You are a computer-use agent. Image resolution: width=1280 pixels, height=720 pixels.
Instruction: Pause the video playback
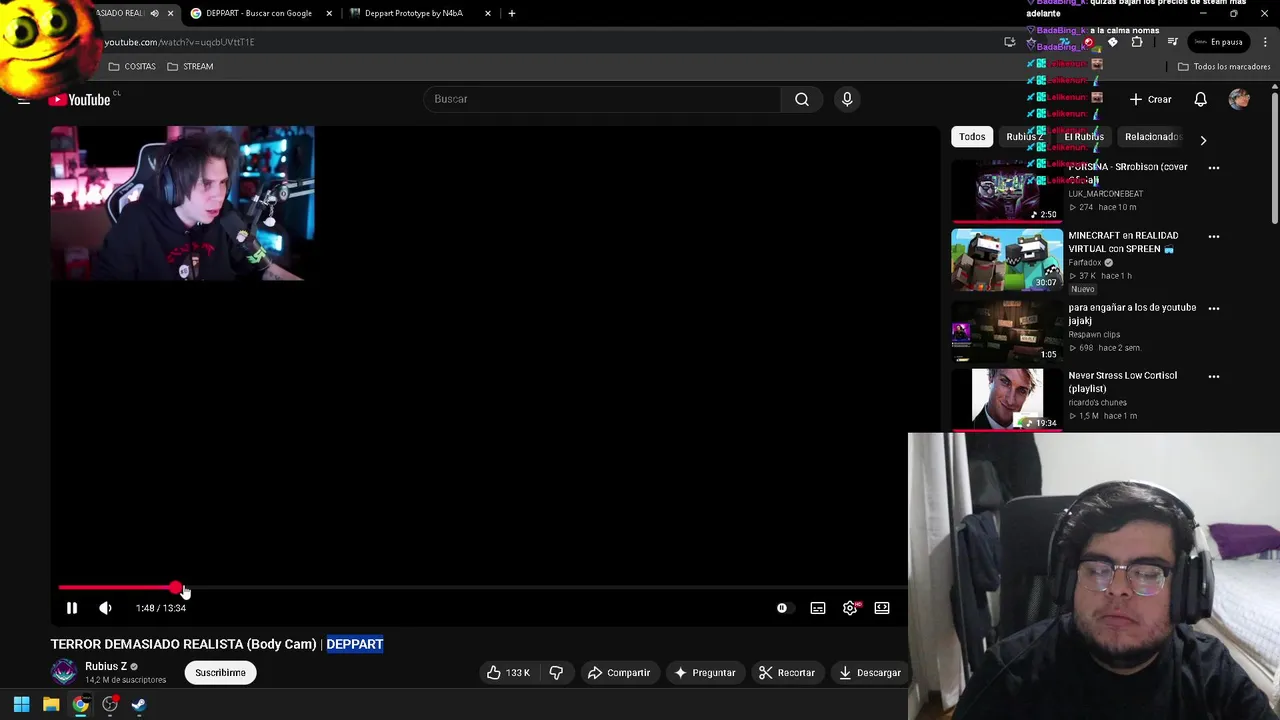(72, 608)
